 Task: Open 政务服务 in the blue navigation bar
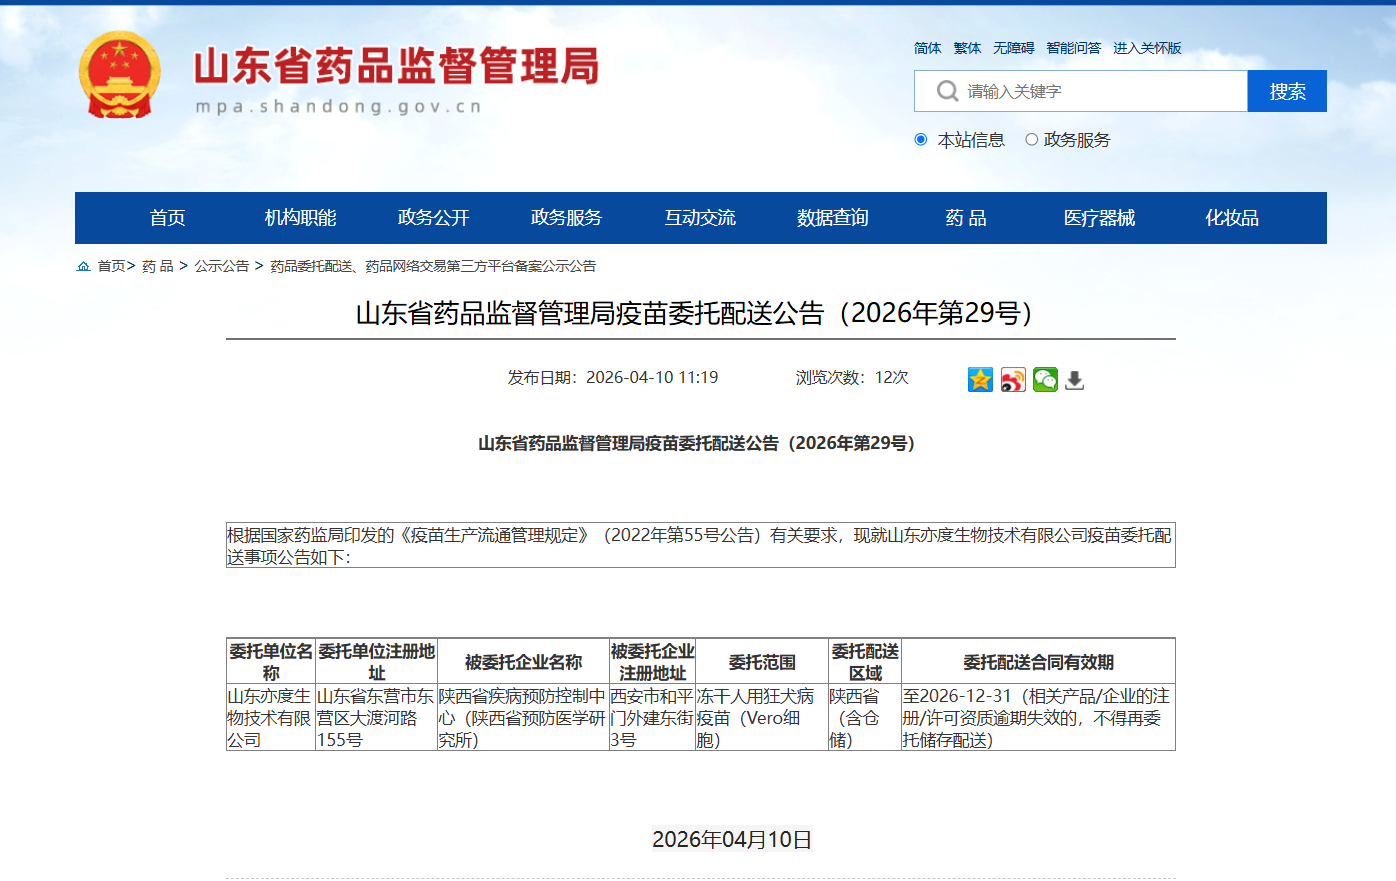point(566,218)
